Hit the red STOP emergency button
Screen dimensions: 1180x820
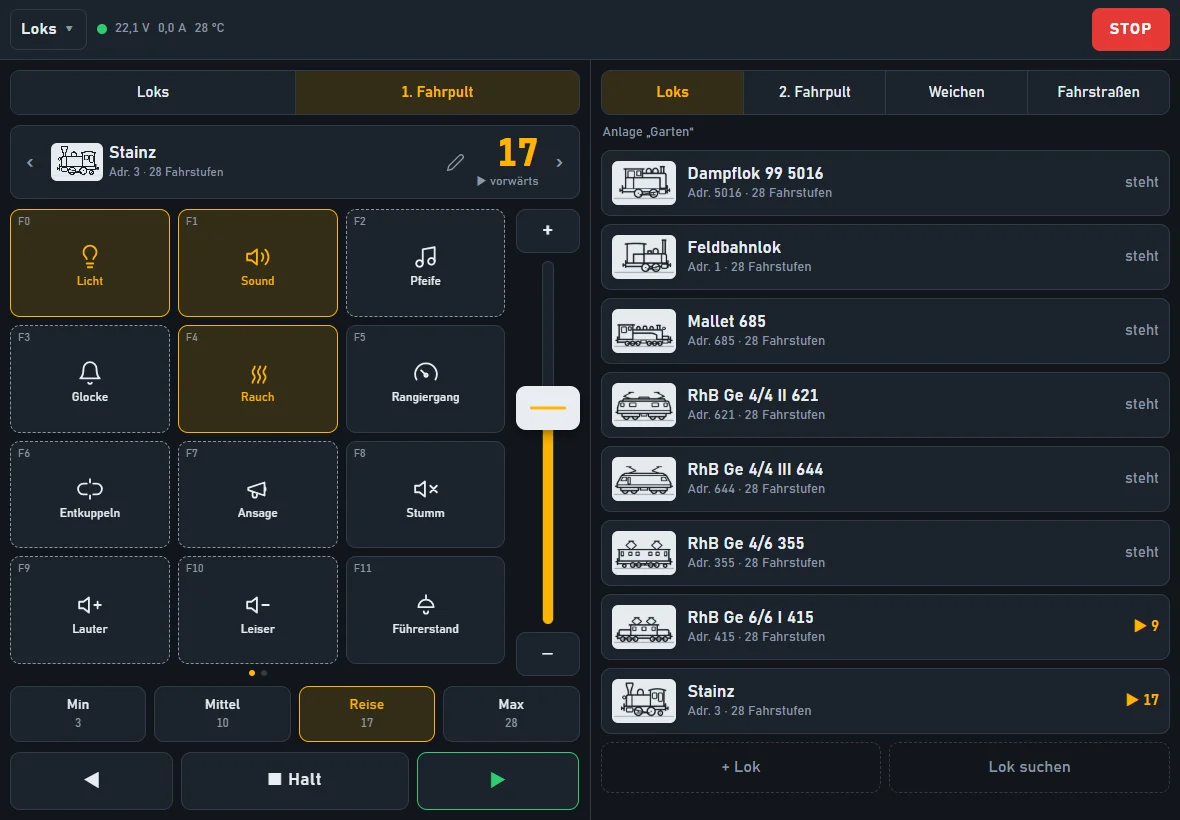click(x=1130, y=29)
